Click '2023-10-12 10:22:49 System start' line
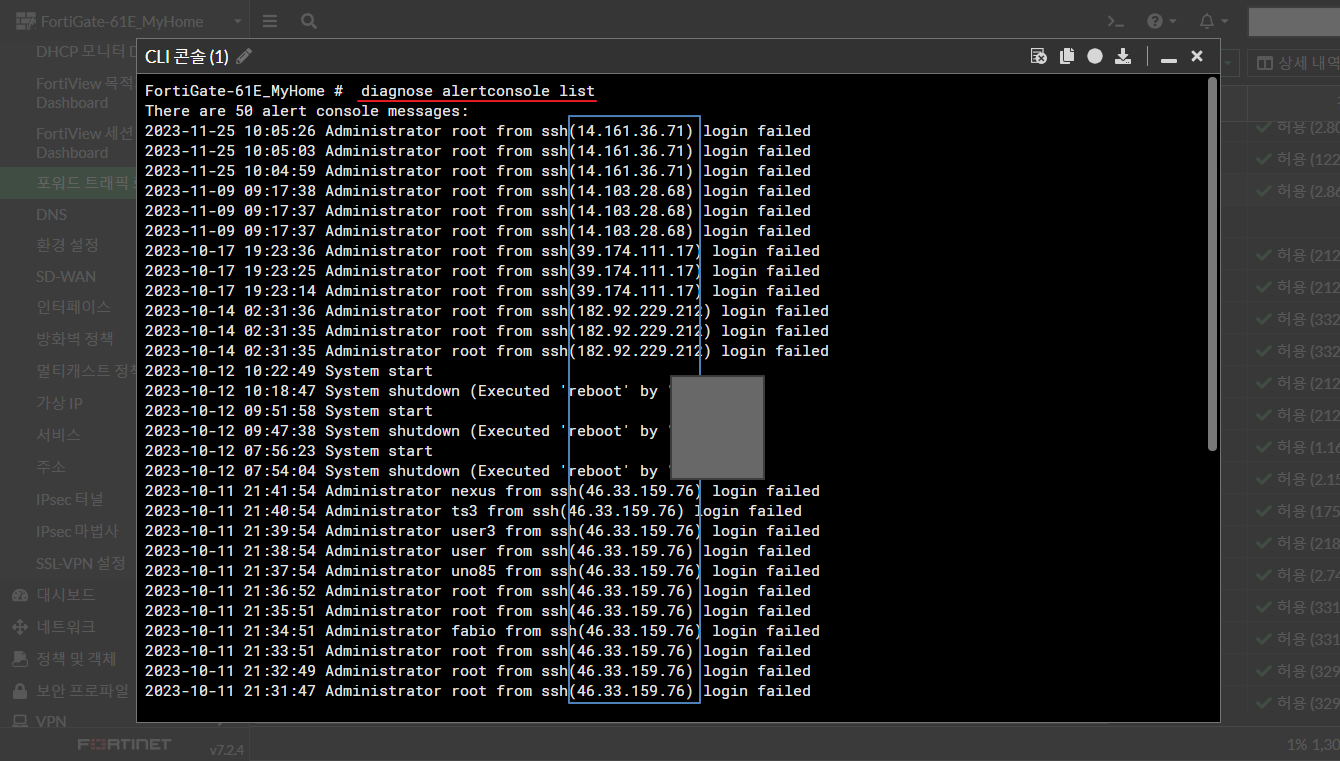The width and height of the screenshot is (1340, 761). [x=289, y=371]
